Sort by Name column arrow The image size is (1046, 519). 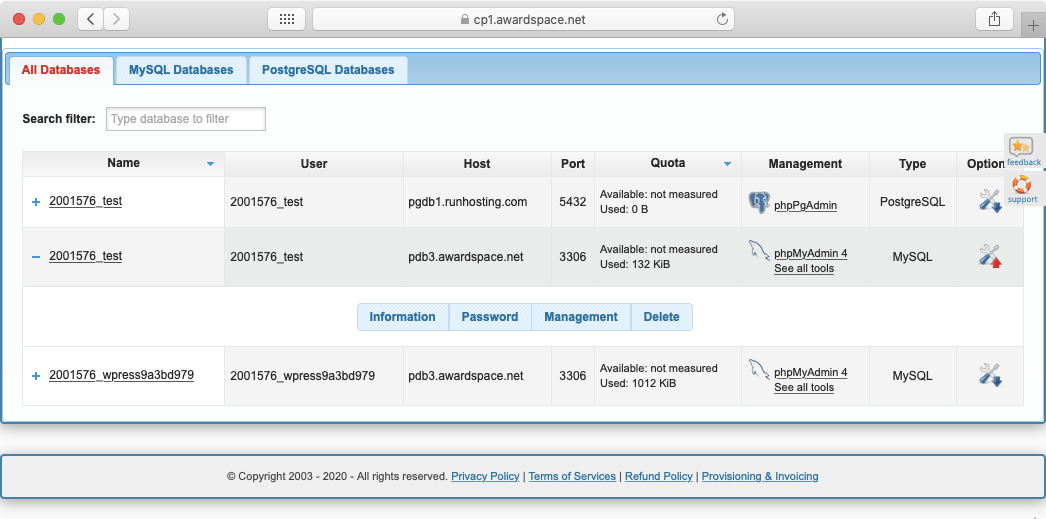[210, 163]
